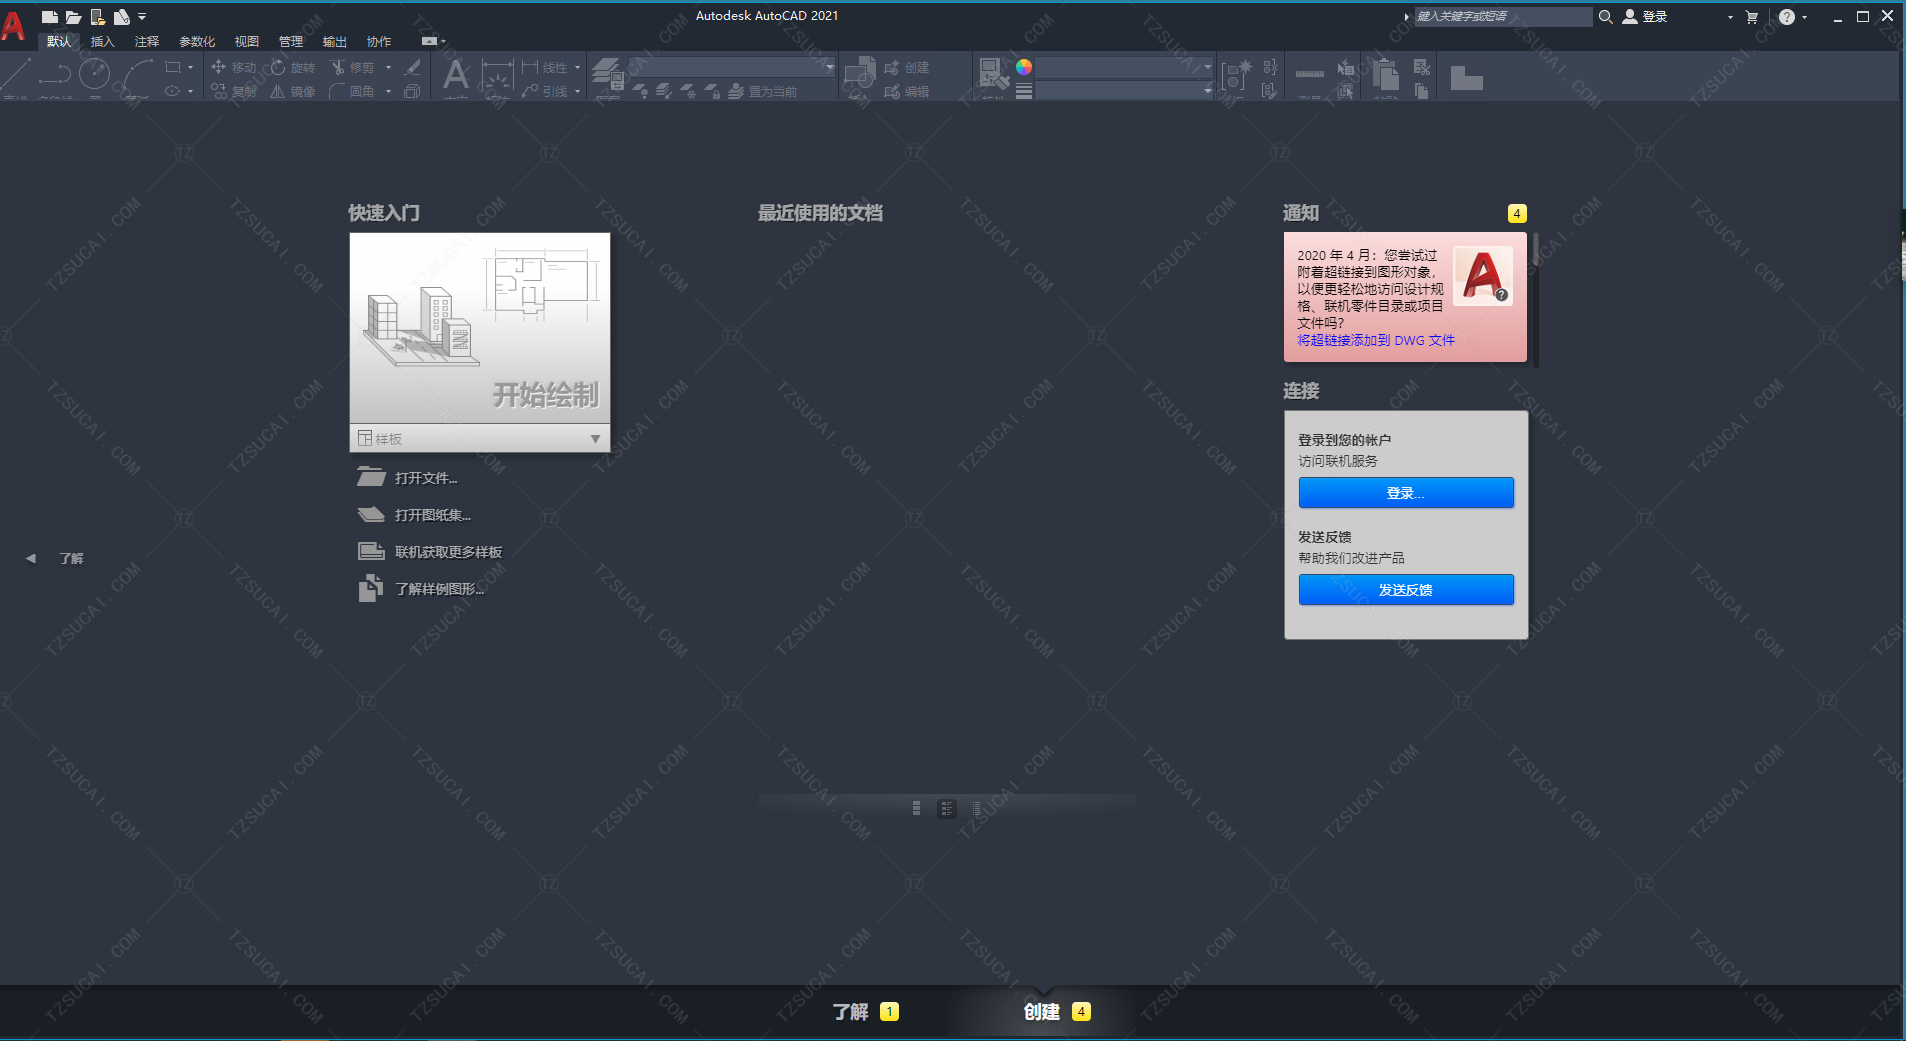
Task: Click 打开文件... link
Action: click(426, 478)
